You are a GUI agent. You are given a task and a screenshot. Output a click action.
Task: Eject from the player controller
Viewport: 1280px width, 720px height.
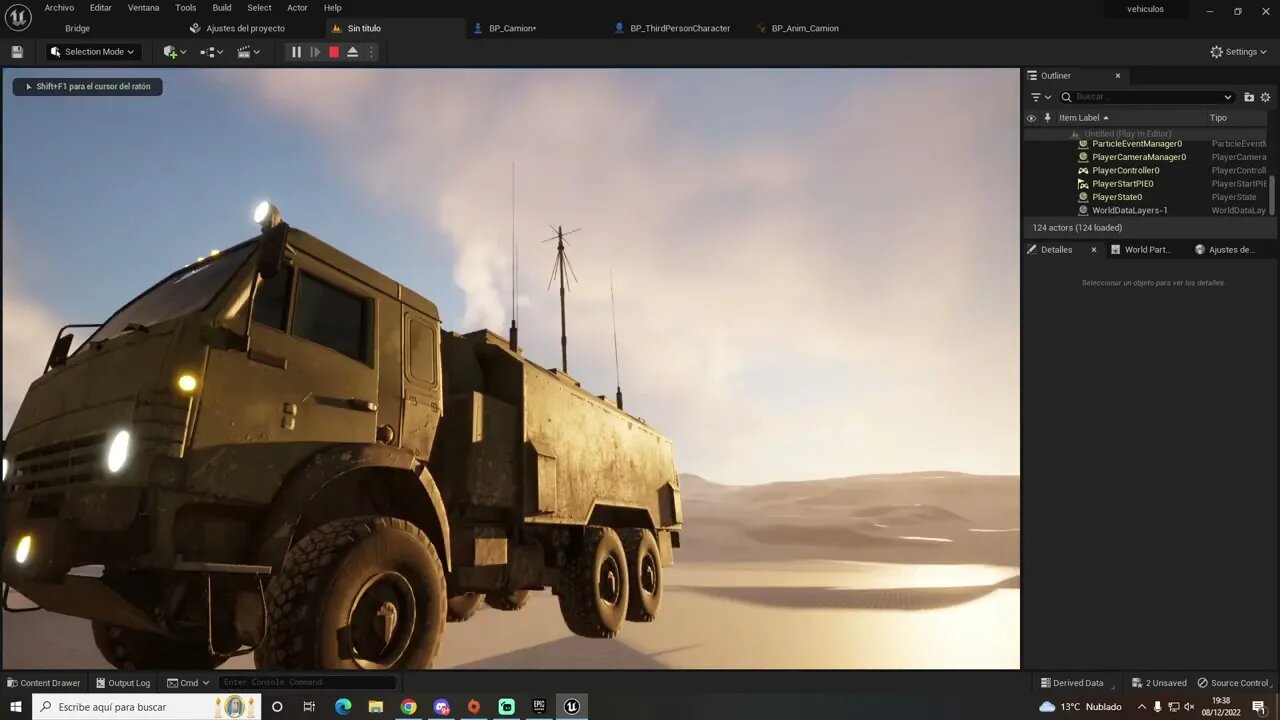coord(353,52)
